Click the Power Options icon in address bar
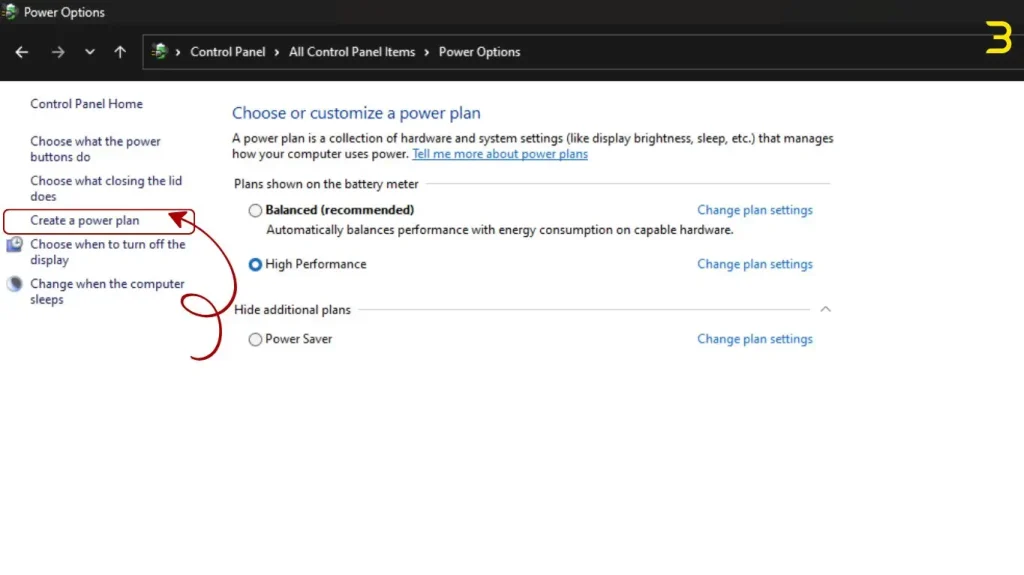 [159, 52]
